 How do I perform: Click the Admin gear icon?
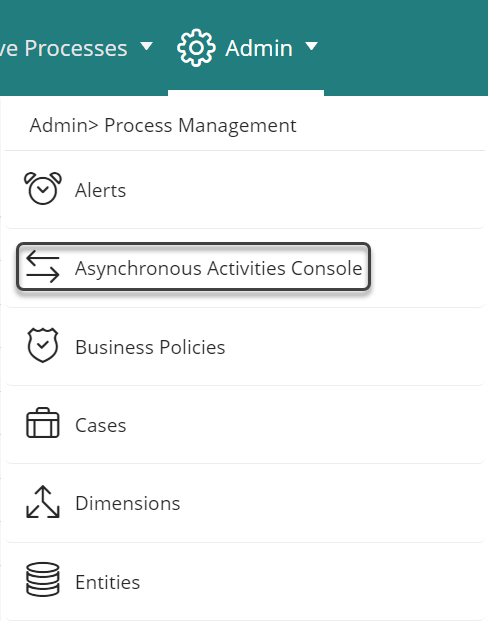[x=196, y=48]
